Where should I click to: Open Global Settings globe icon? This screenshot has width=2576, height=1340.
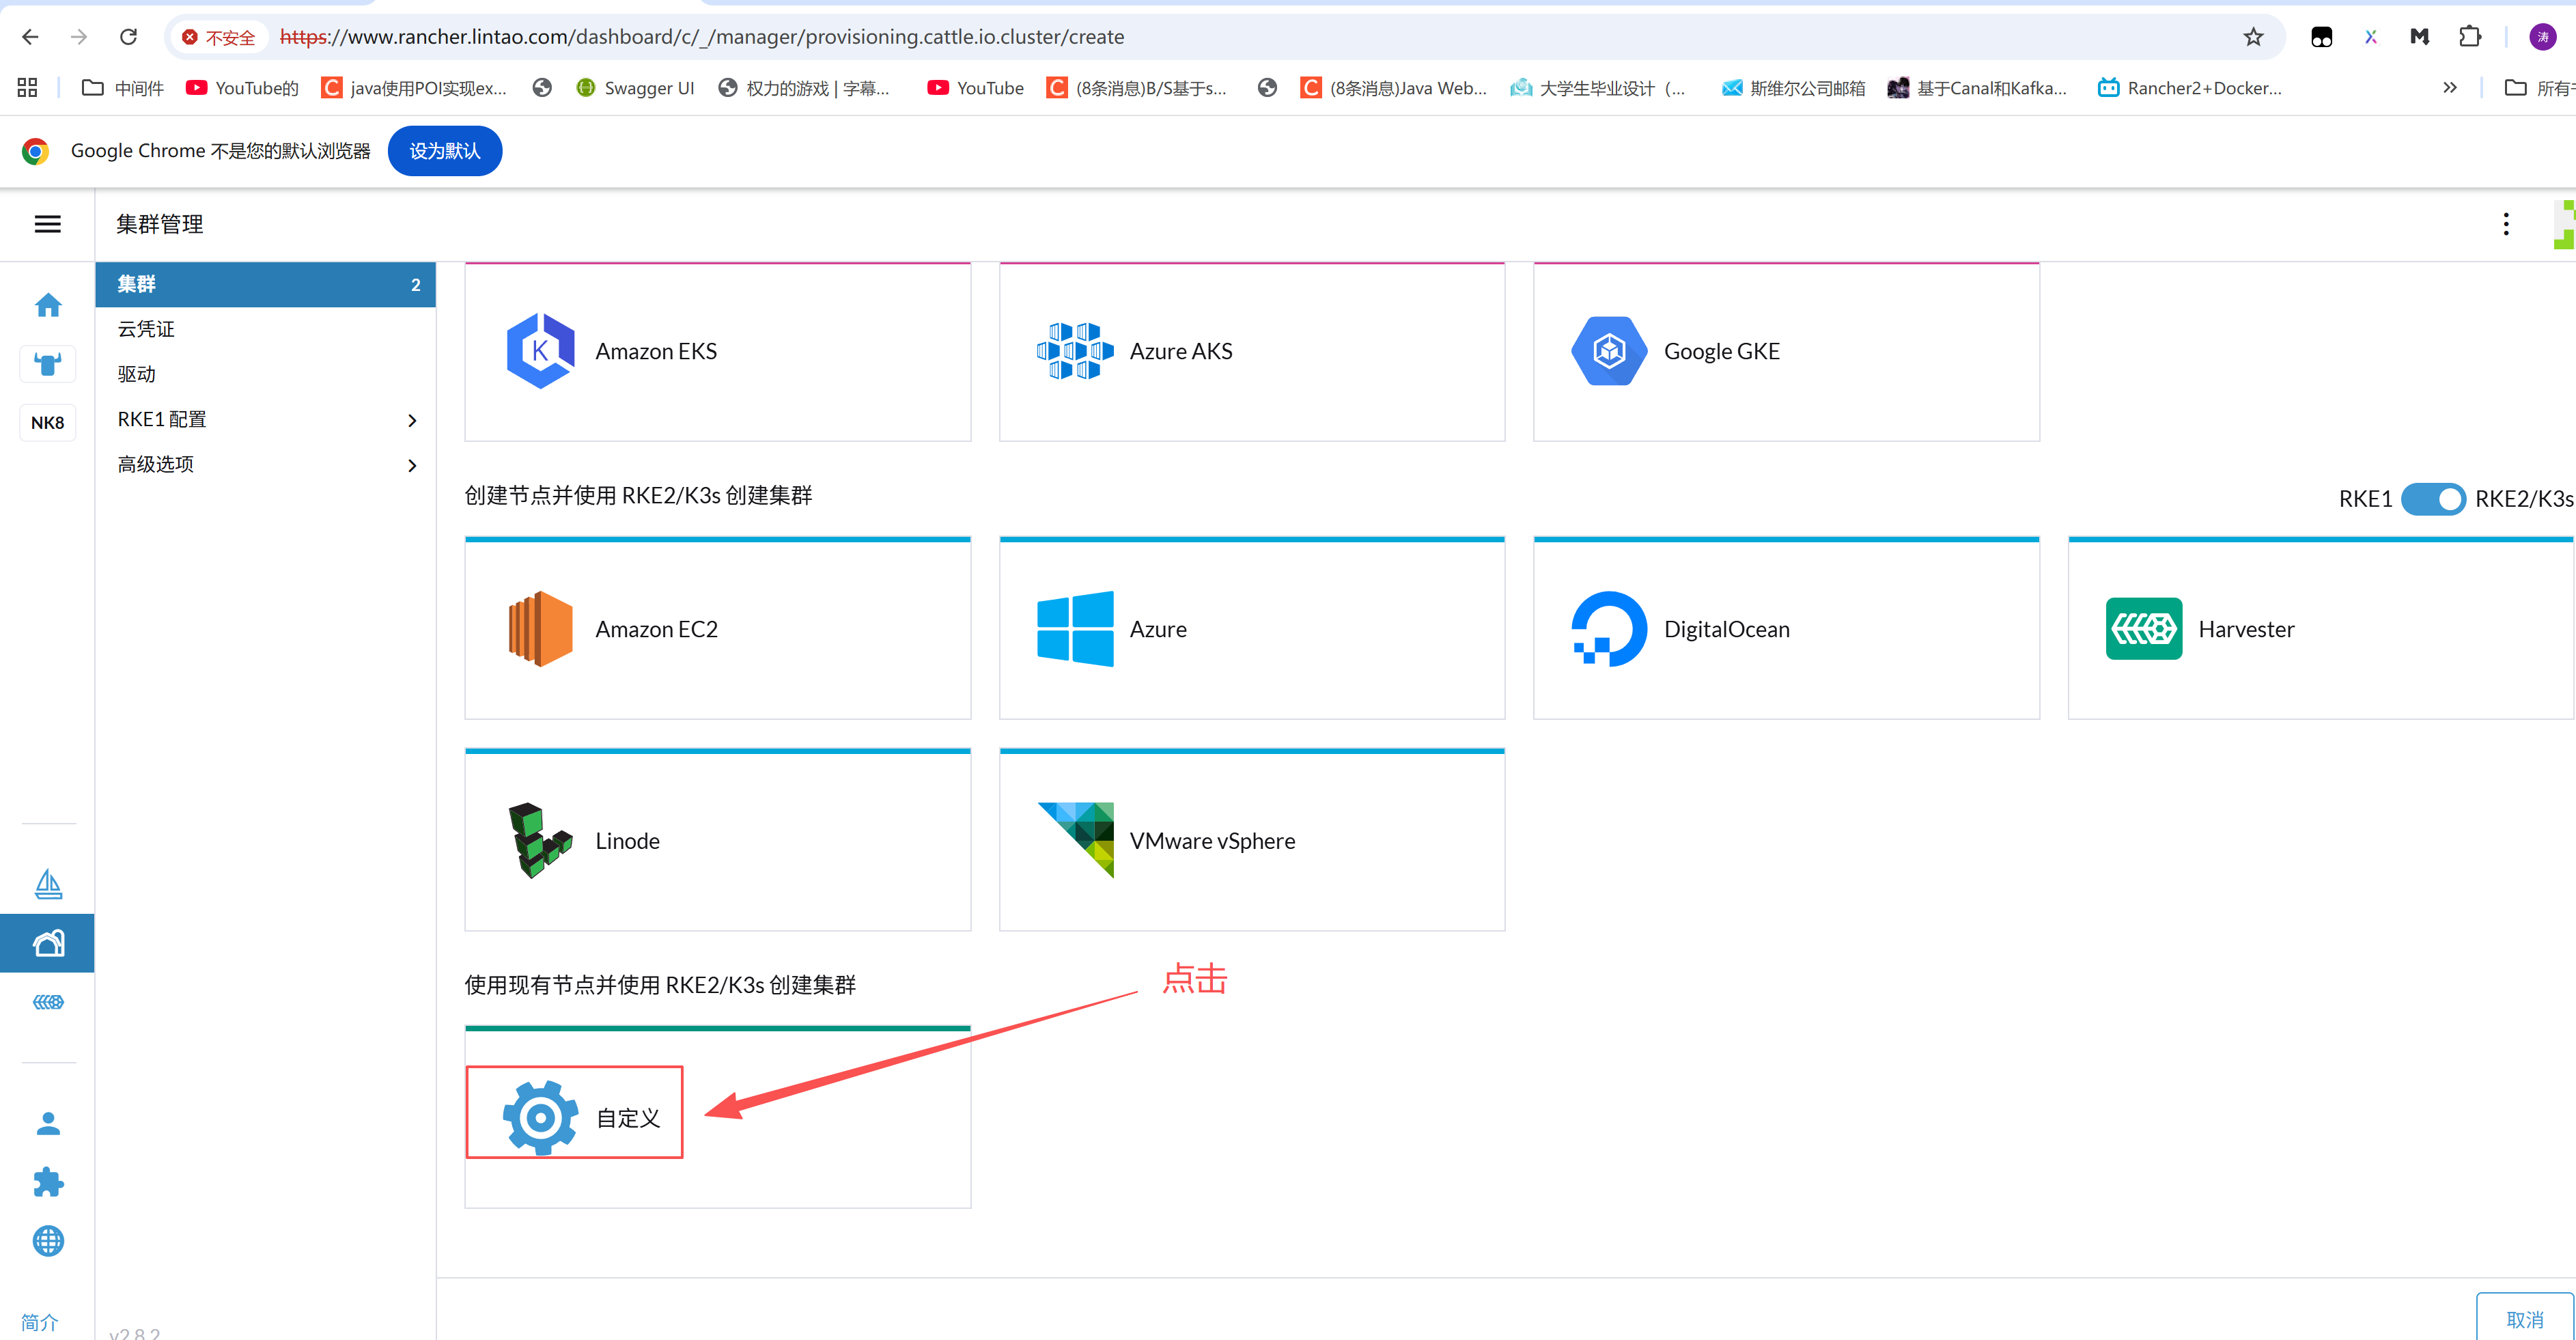click(48, 1241)
